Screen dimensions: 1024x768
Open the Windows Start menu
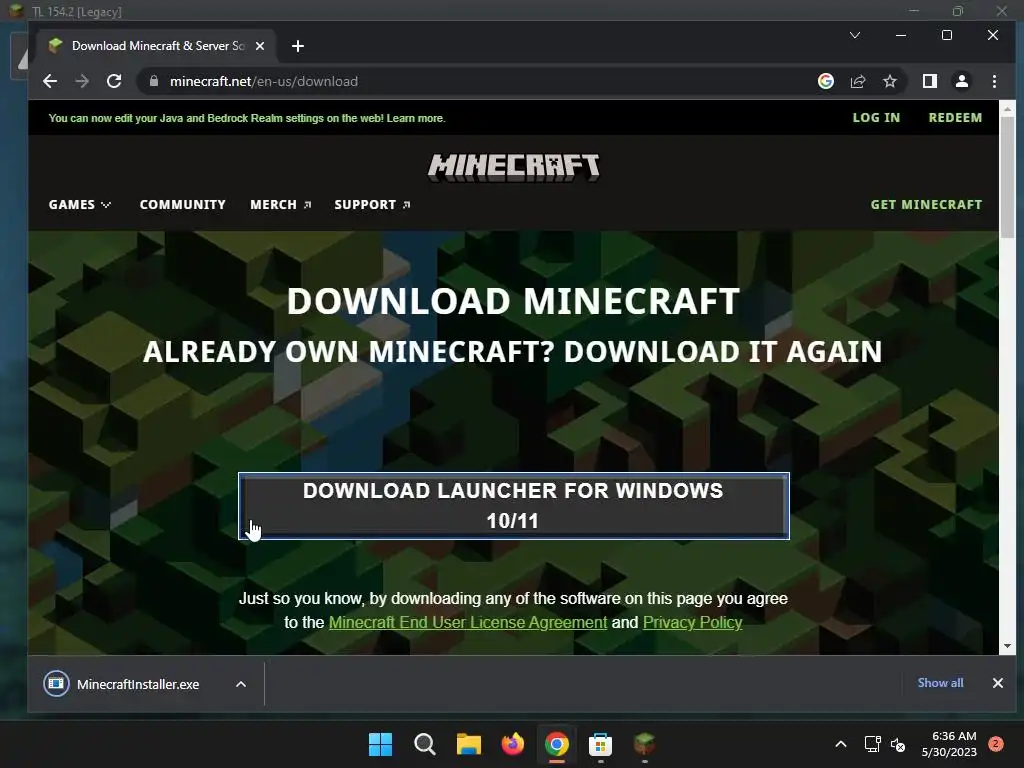[380, 744]
